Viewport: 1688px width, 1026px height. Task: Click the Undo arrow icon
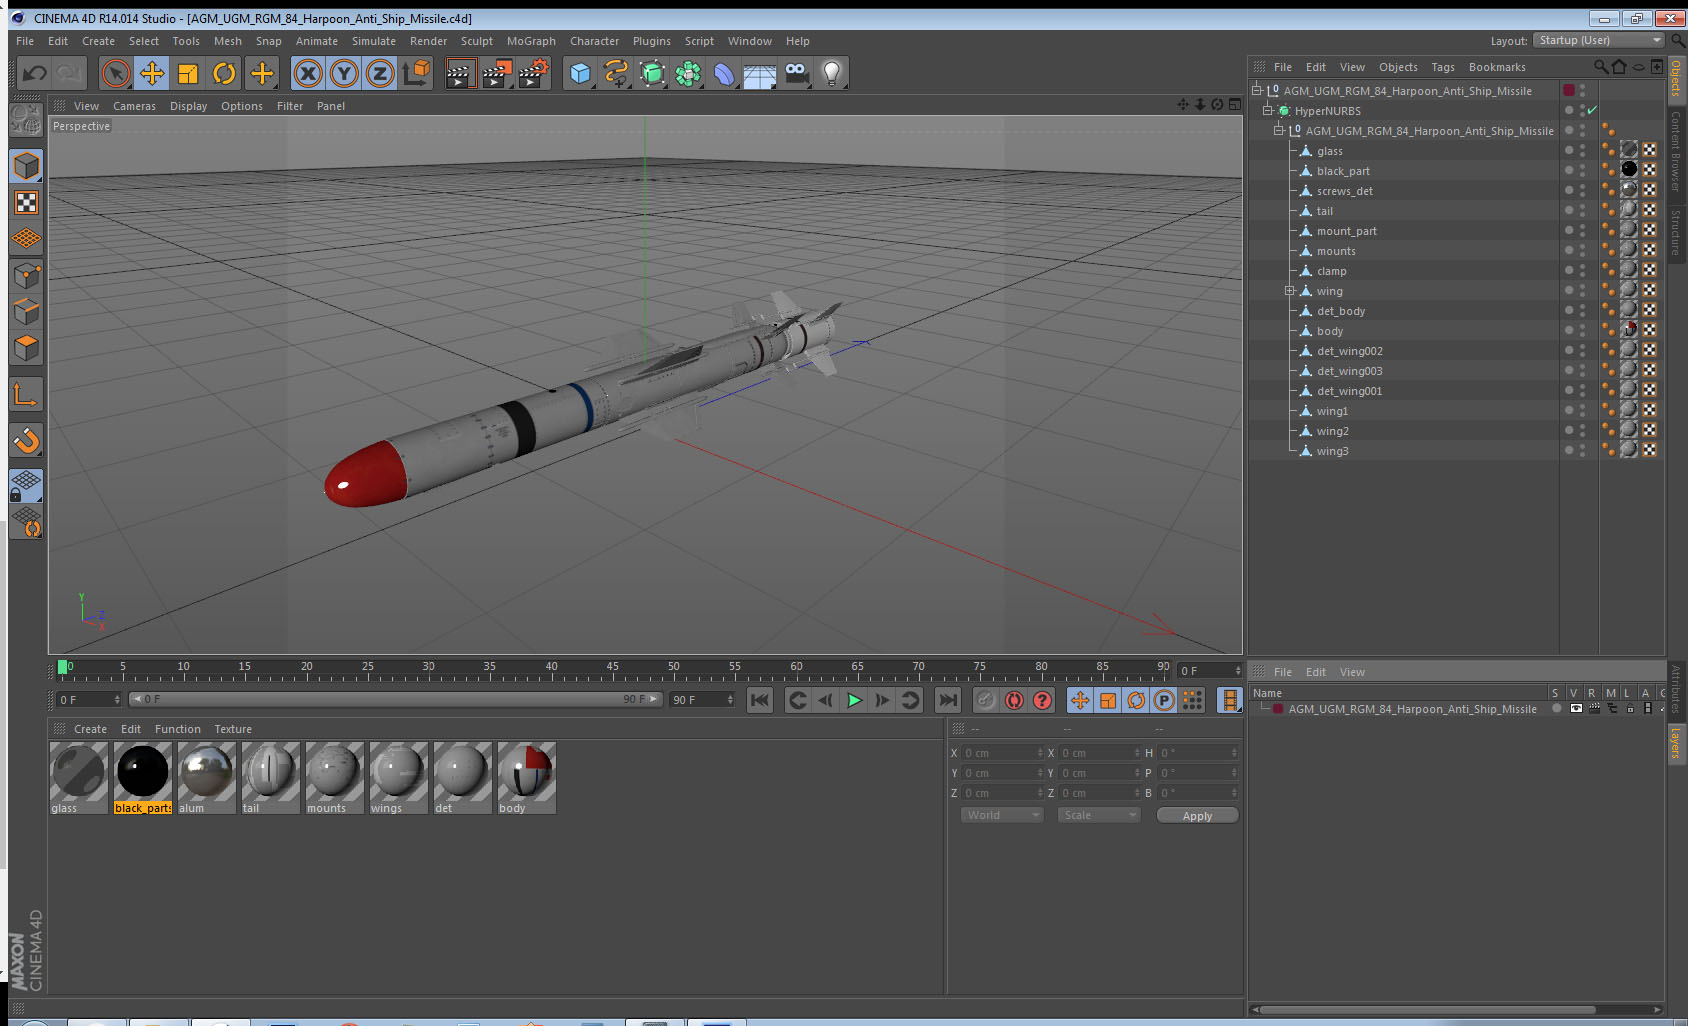coord(35,73)
